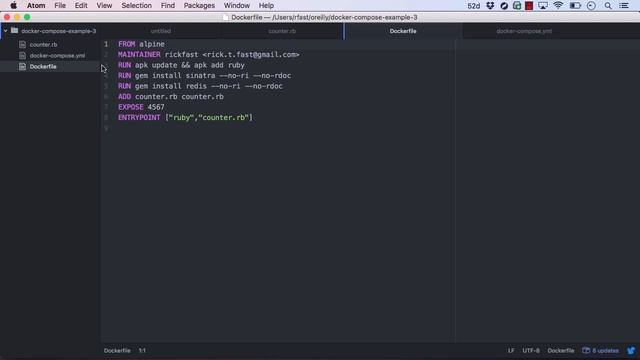The width and height of the screenshot is (640, 360).
Task: Open the AirPlay display menu
Action: click(542, 6)
